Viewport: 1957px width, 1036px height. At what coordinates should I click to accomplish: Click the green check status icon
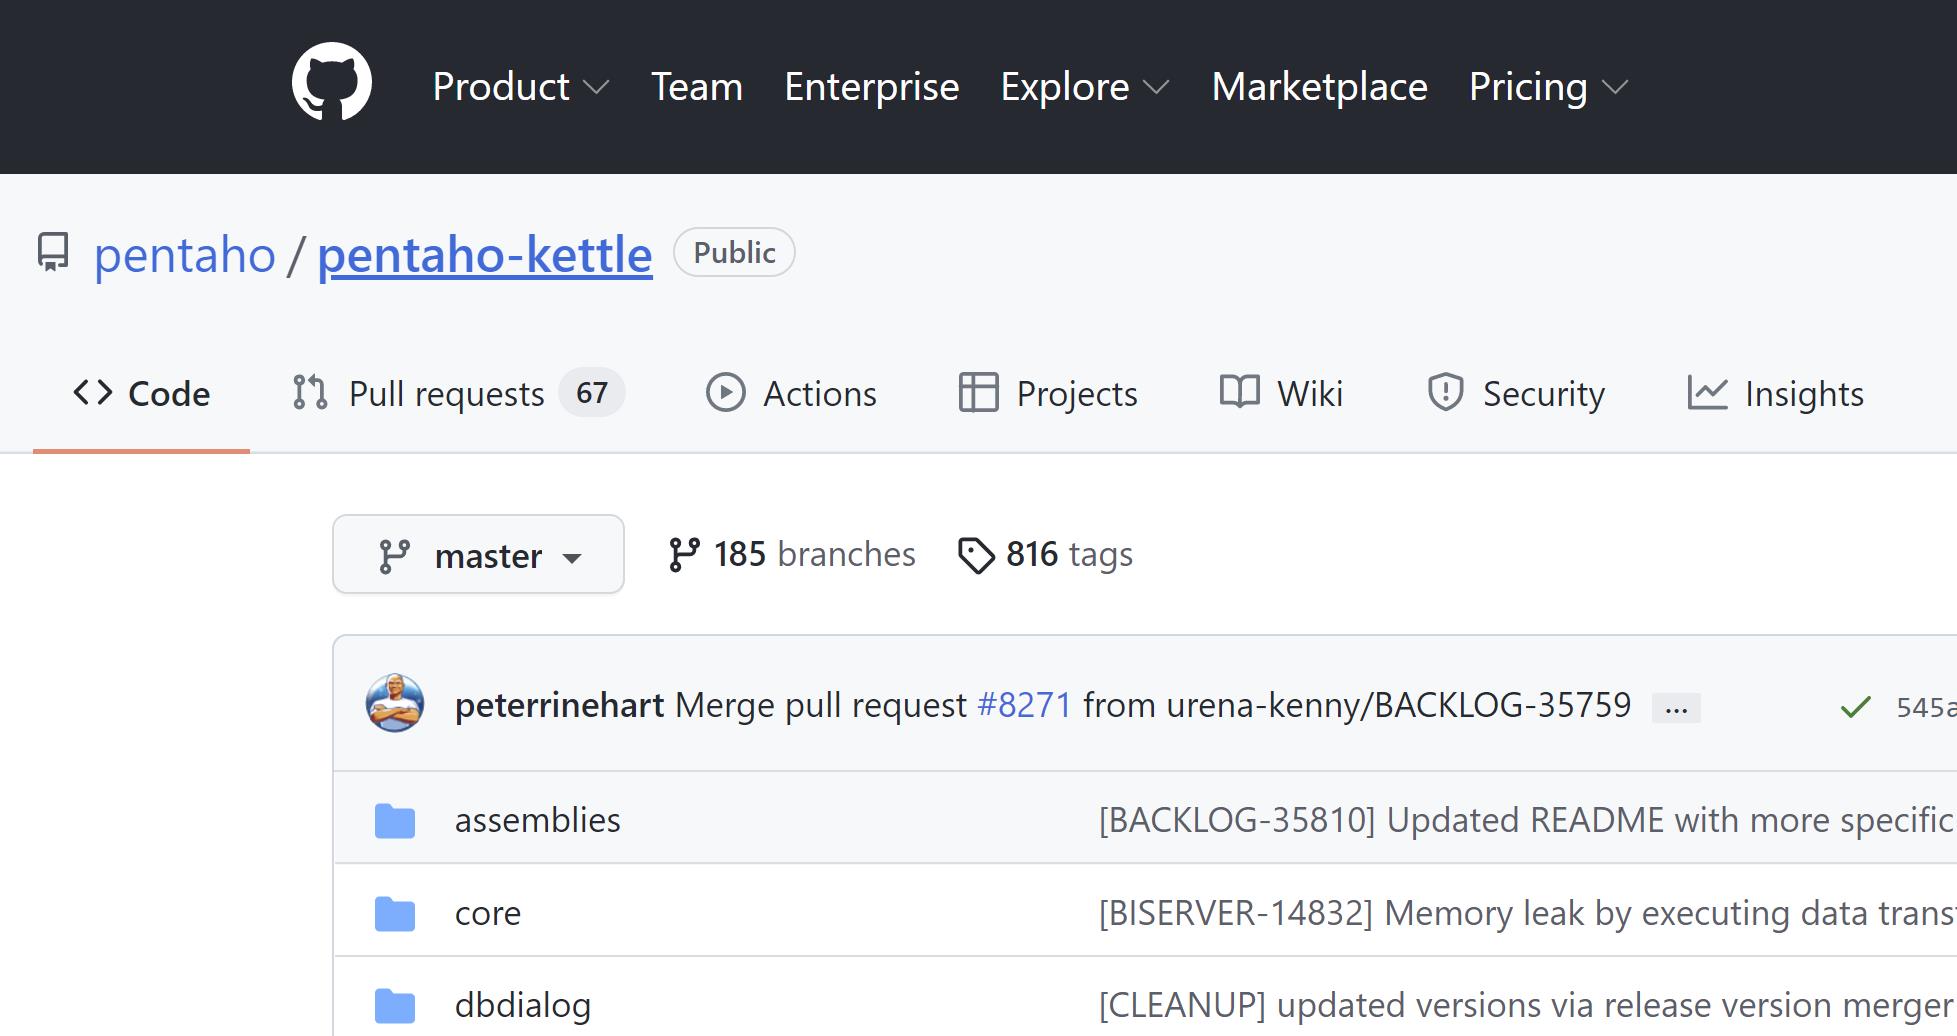(1855, 708)
